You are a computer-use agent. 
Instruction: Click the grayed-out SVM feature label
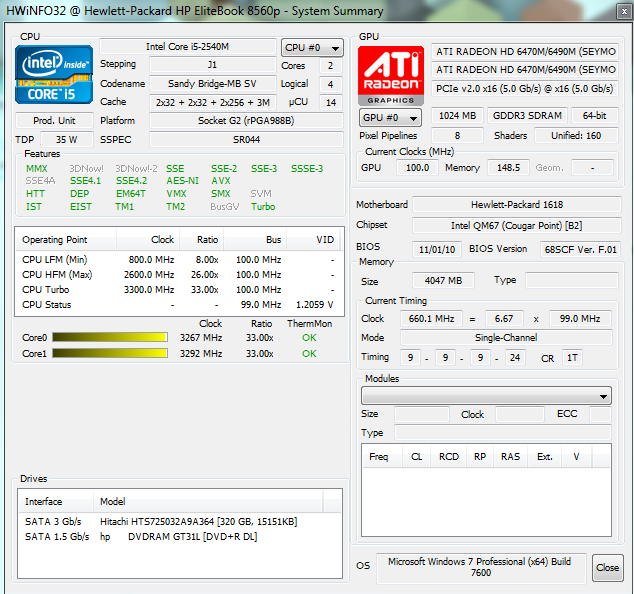click(261, 194)
